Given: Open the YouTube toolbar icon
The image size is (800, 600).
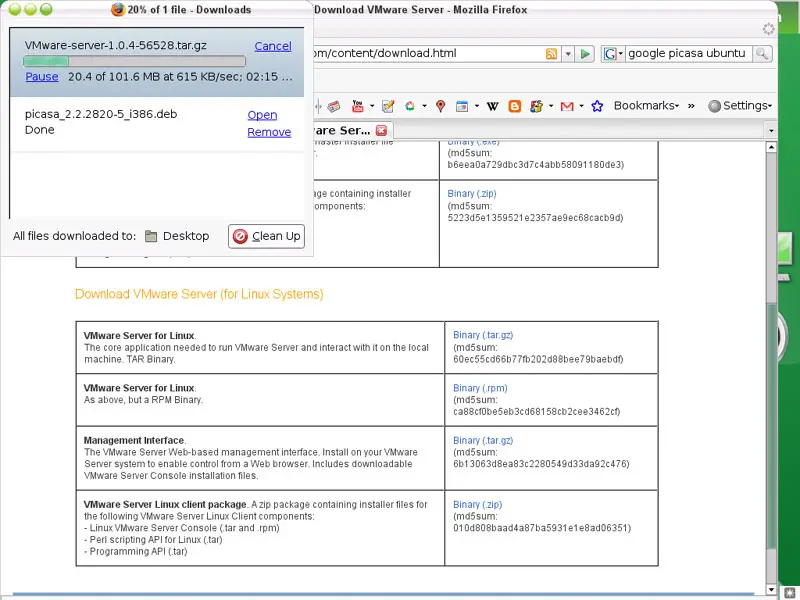Looking at the screenshot, I should 358,106.
